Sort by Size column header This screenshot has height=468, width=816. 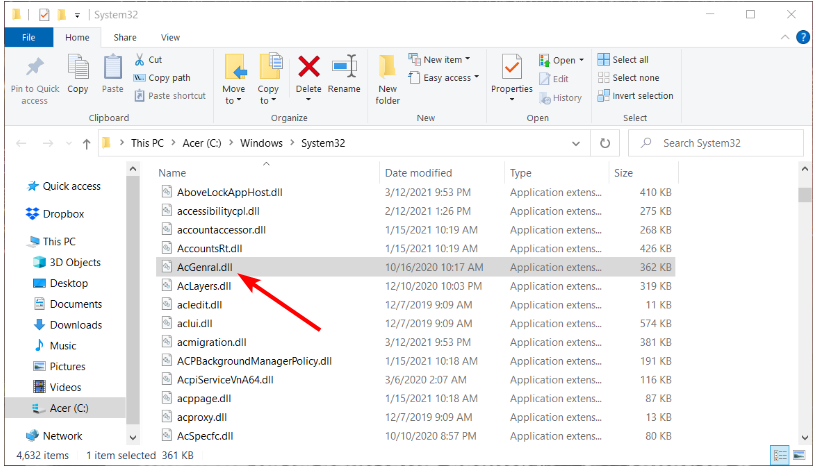click(623, 173)
